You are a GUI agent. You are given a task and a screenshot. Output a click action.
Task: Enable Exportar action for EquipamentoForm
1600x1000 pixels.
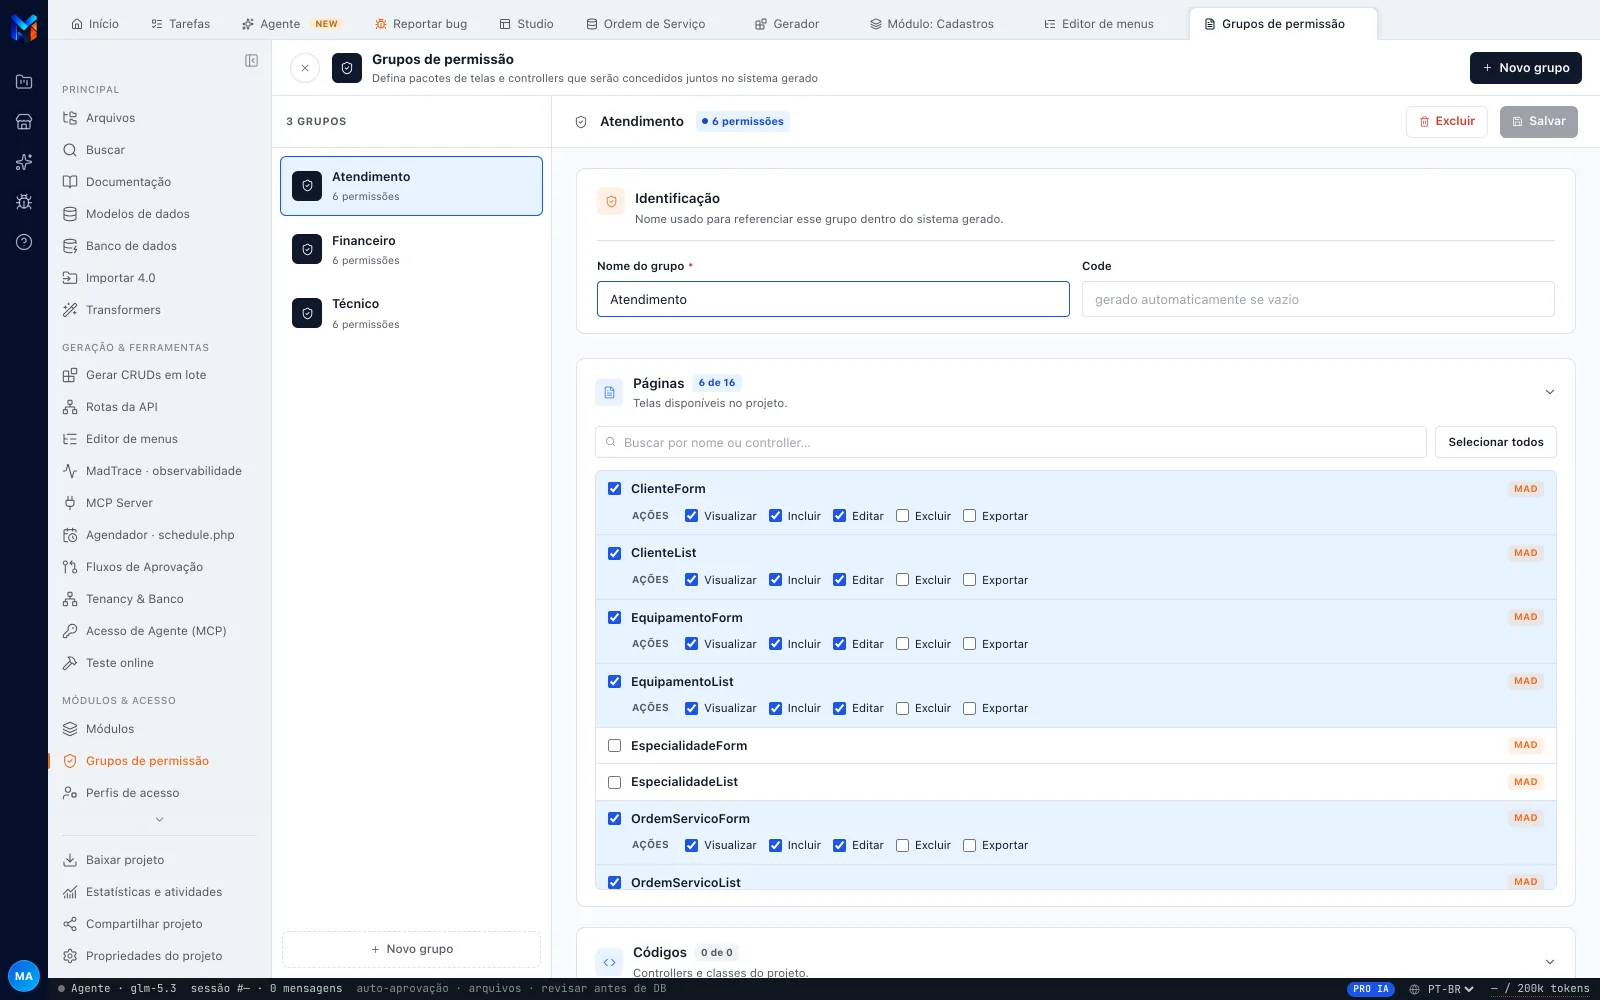pyautogui.click(x=969, y=644)
